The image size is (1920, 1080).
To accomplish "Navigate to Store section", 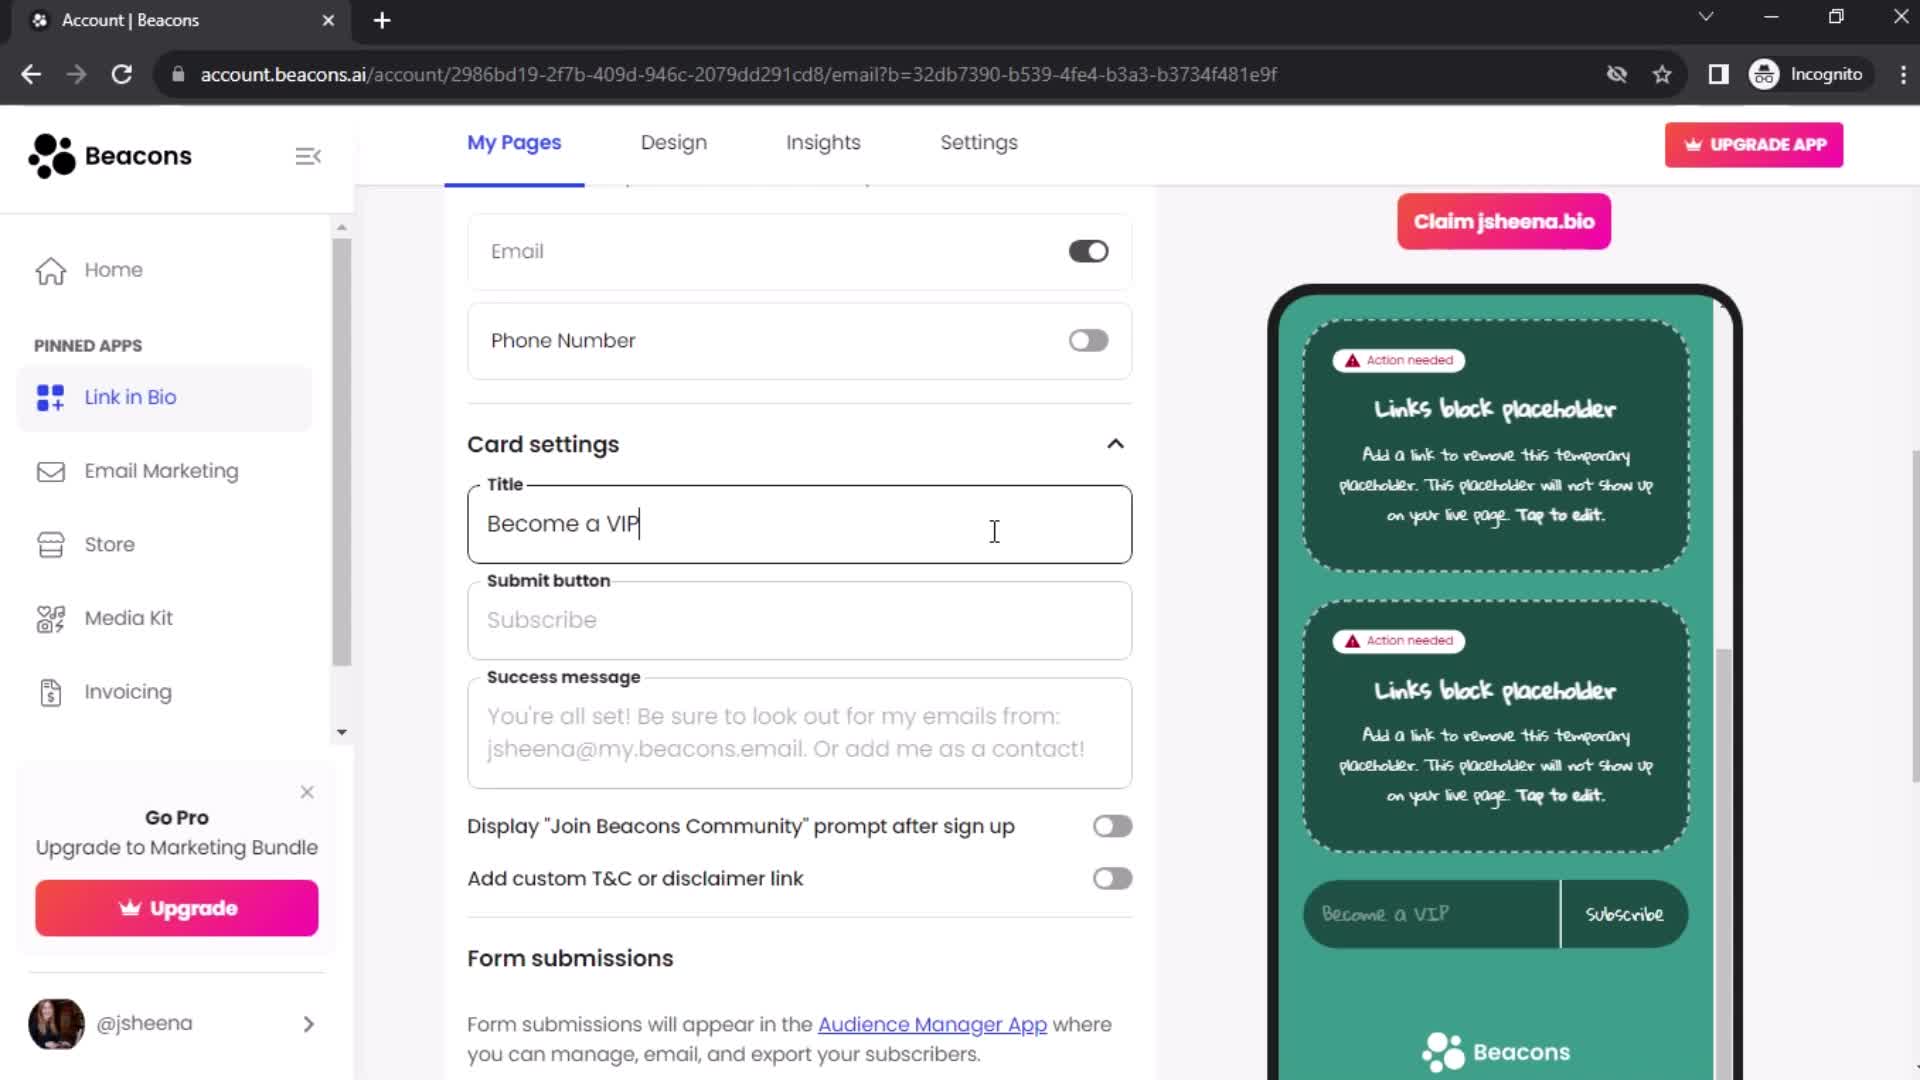I will click(x=111, y=543).
